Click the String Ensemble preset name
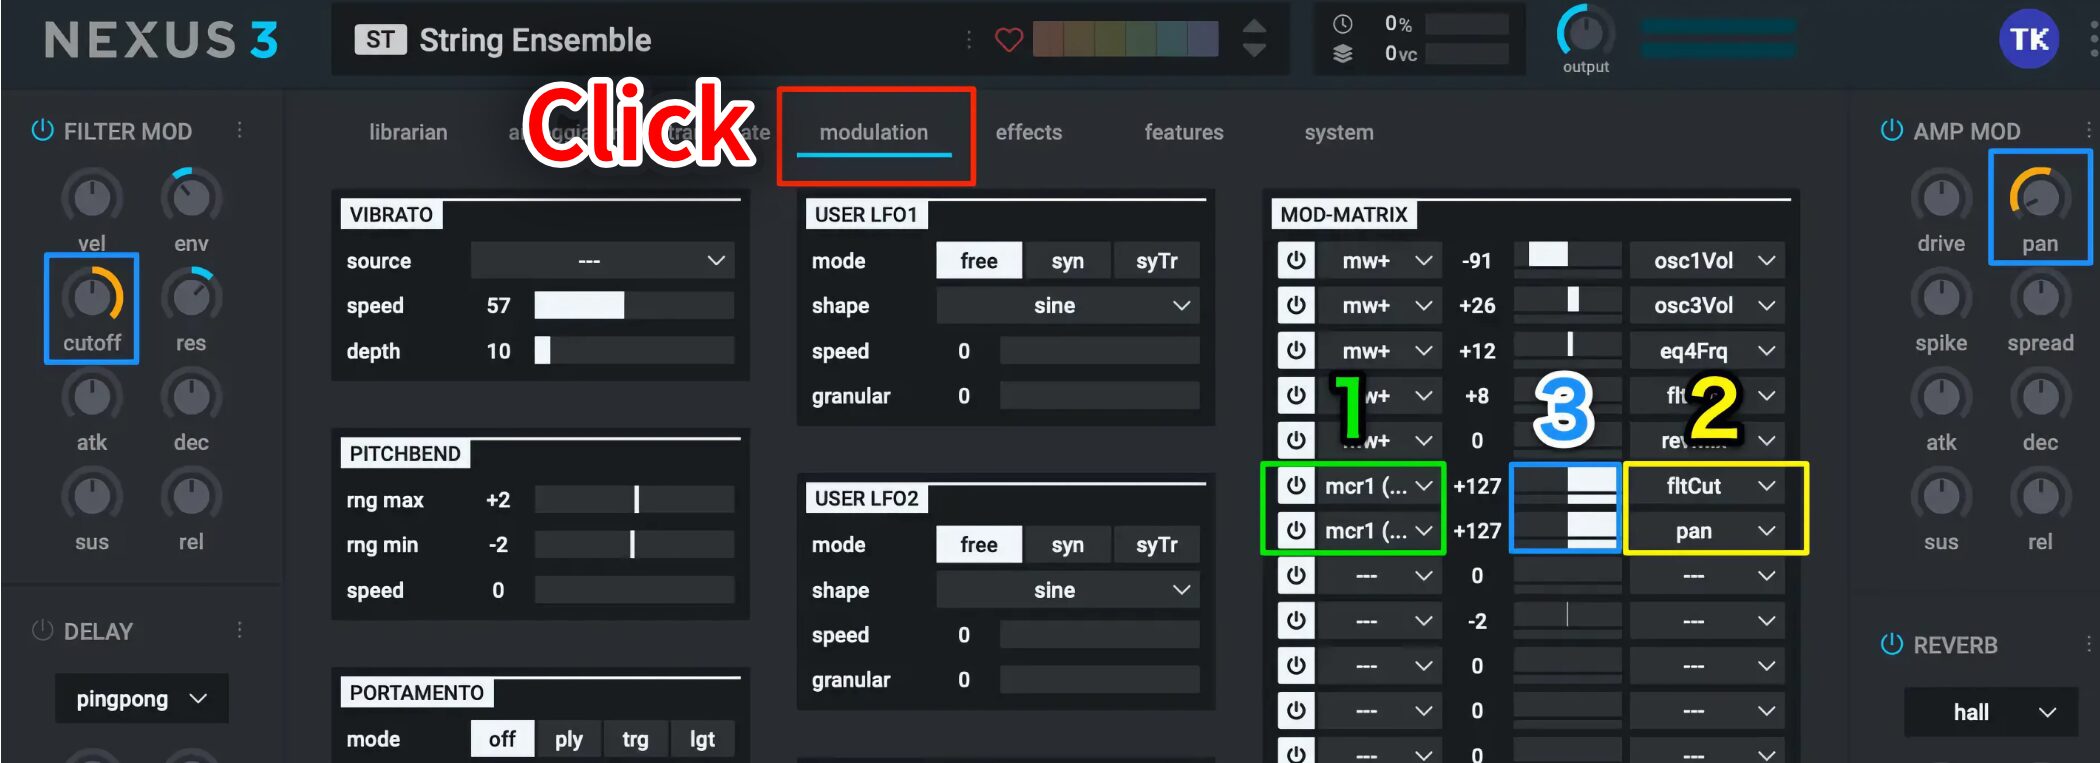 (x=535, y=40)
